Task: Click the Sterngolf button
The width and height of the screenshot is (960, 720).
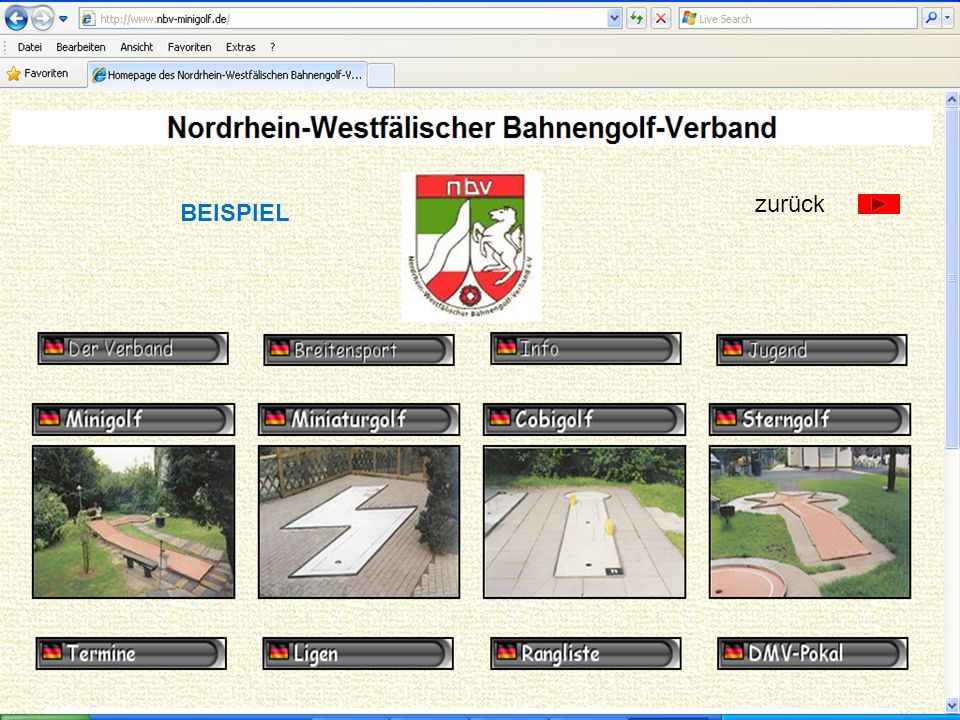Action: (810, 419)
